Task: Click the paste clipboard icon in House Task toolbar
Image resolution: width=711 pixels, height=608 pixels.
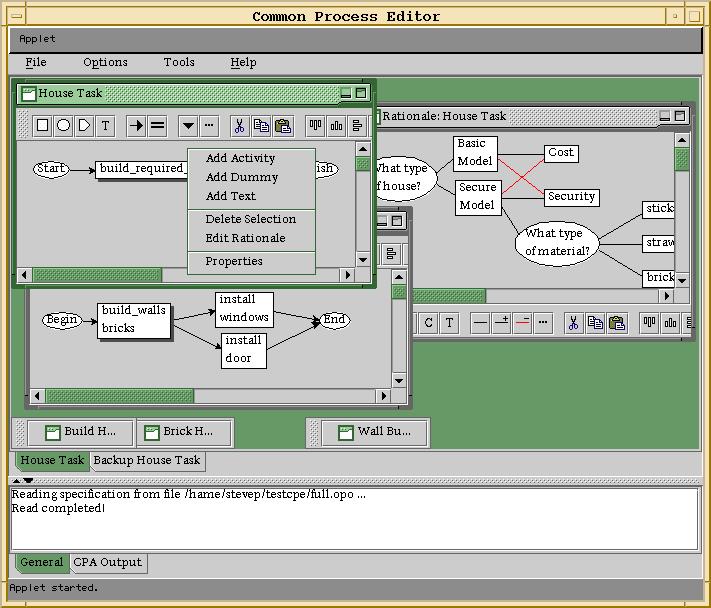Action: click(x=283, y=126)
